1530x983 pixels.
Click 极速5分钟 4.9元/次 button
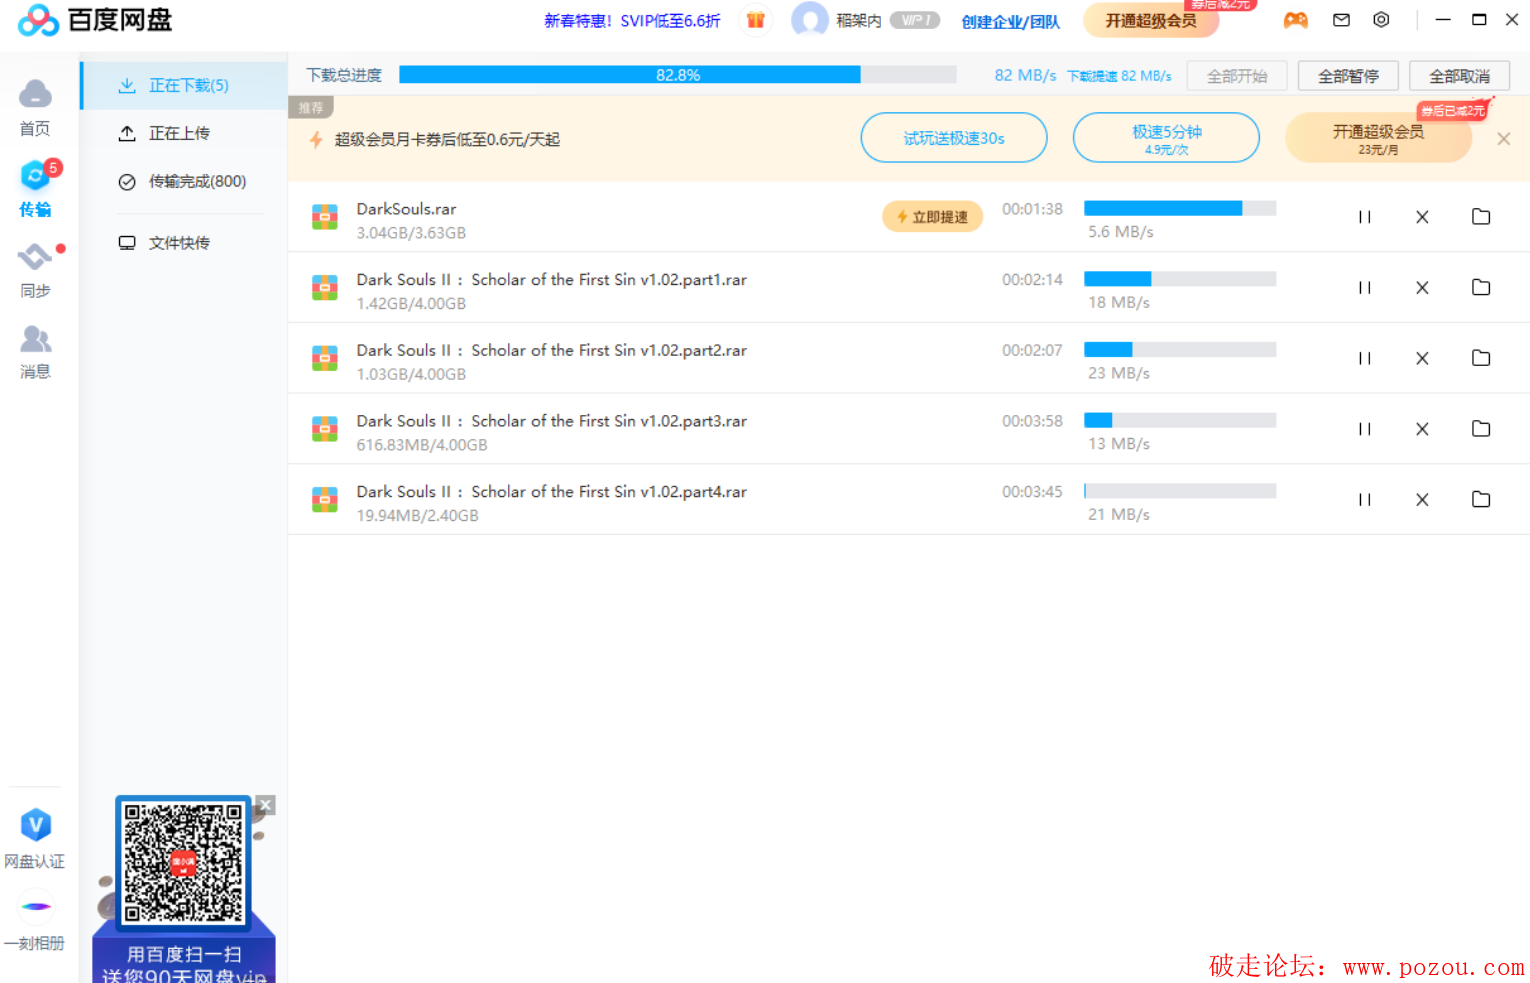coord(1166,138)
